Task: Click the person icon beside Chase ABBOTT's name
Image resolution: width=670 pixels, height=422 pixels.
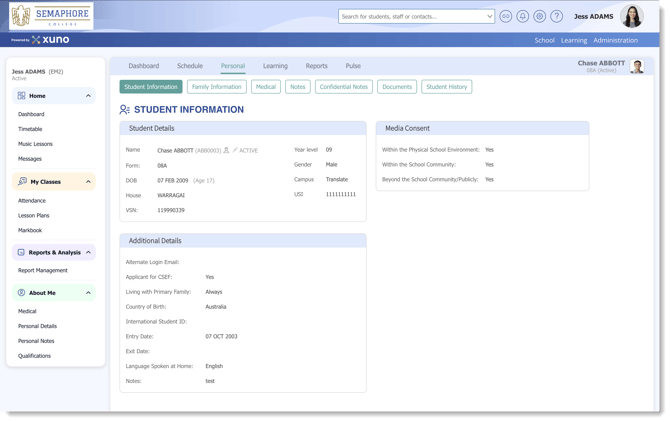Action: 226,150
